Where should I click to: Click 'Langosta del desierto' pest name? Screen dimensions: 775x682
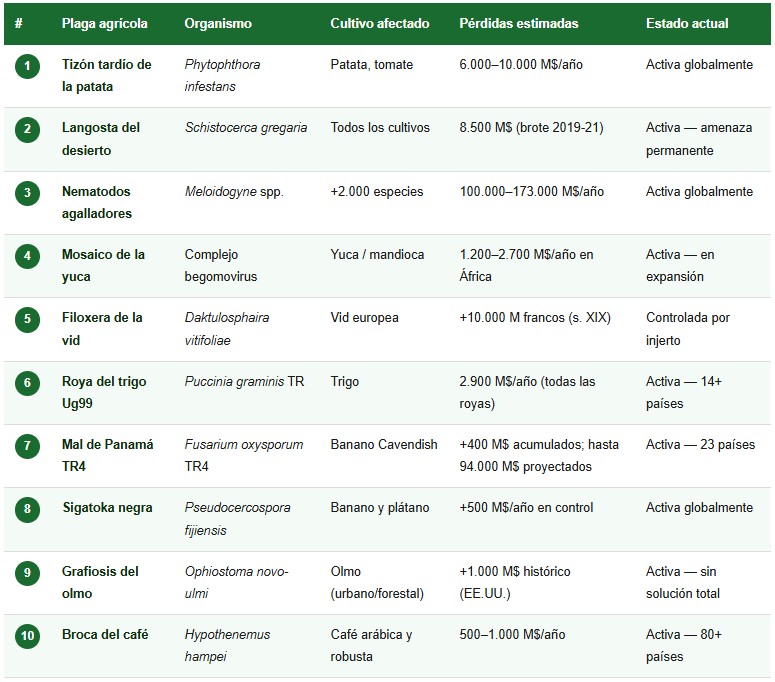[x=101, y=139]
